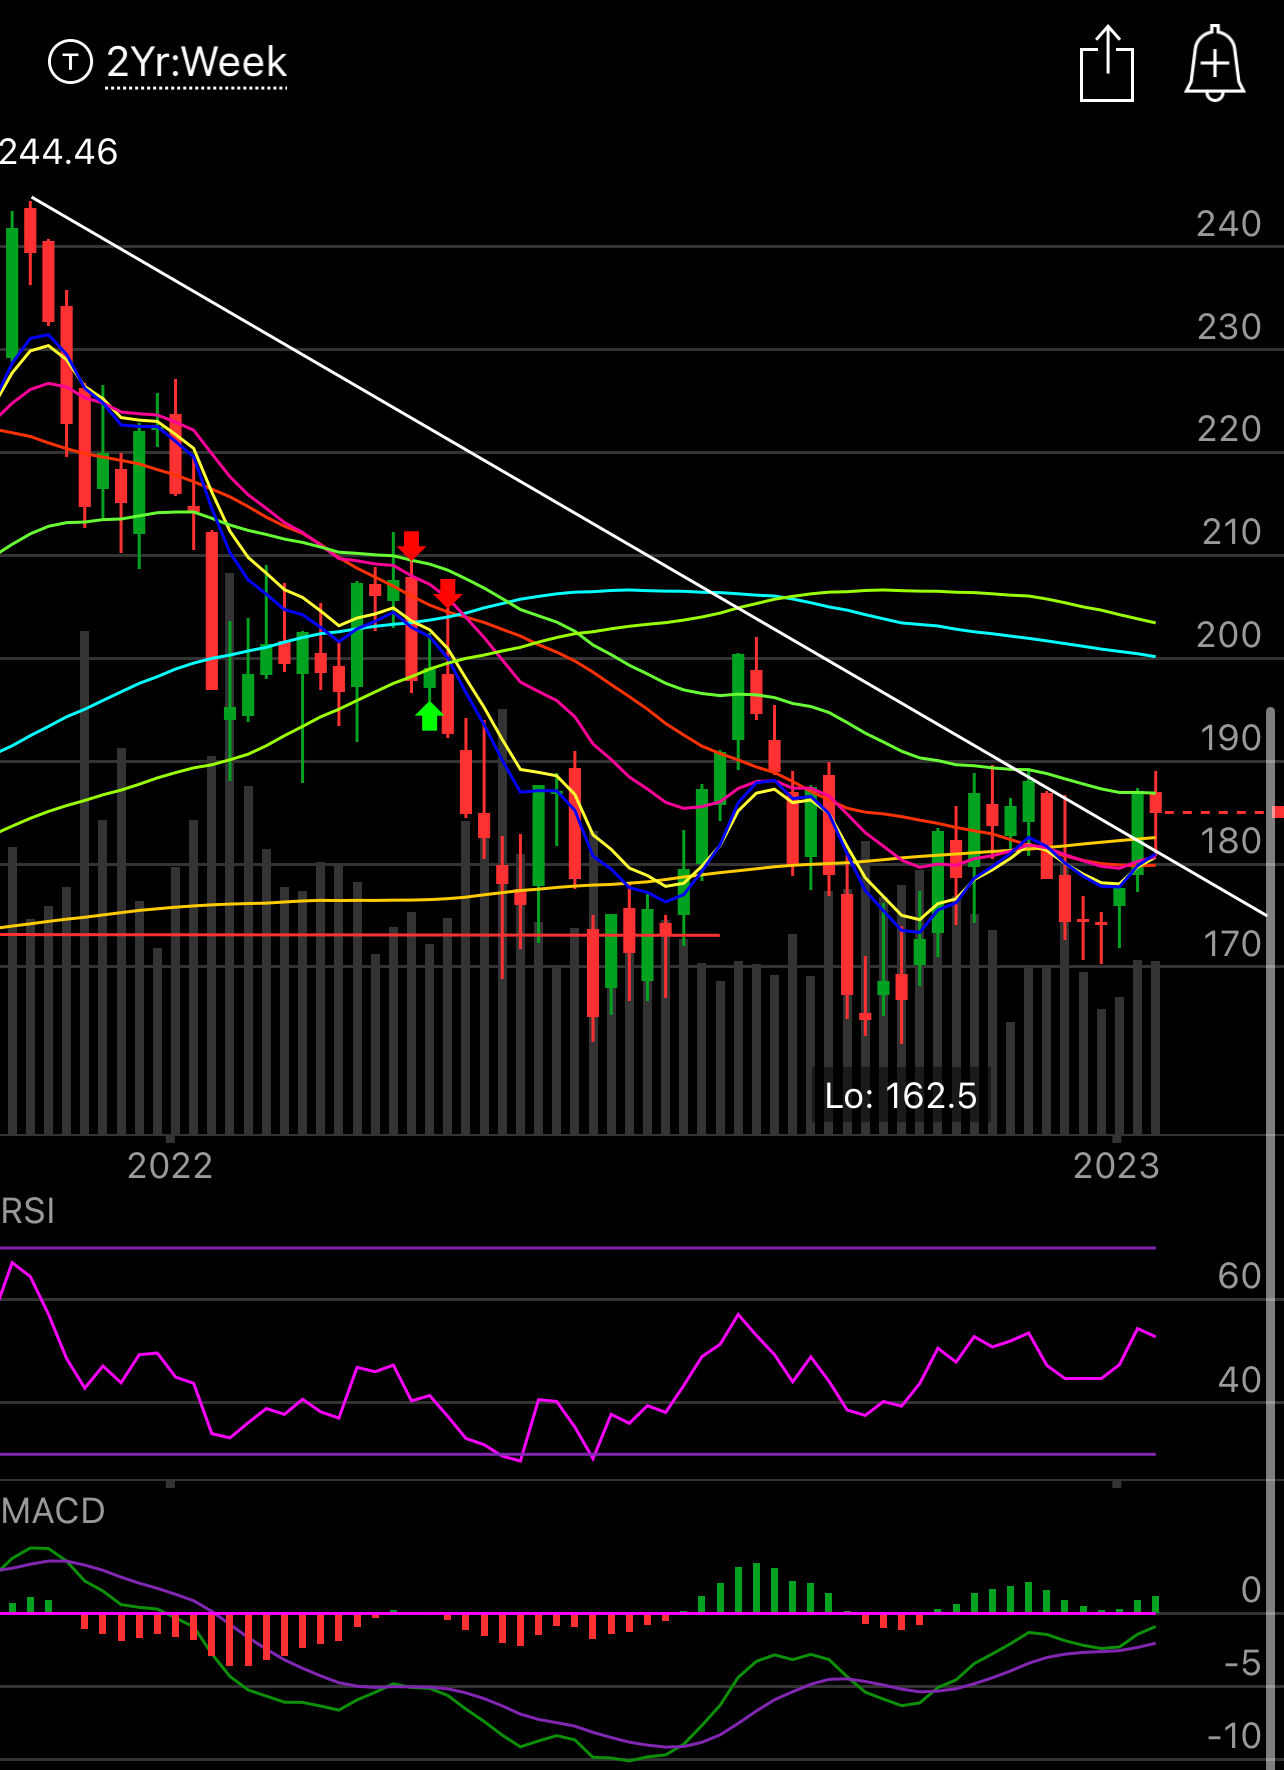
Task: Tap the 200 price axis label
Action: tap(1229, 635)
